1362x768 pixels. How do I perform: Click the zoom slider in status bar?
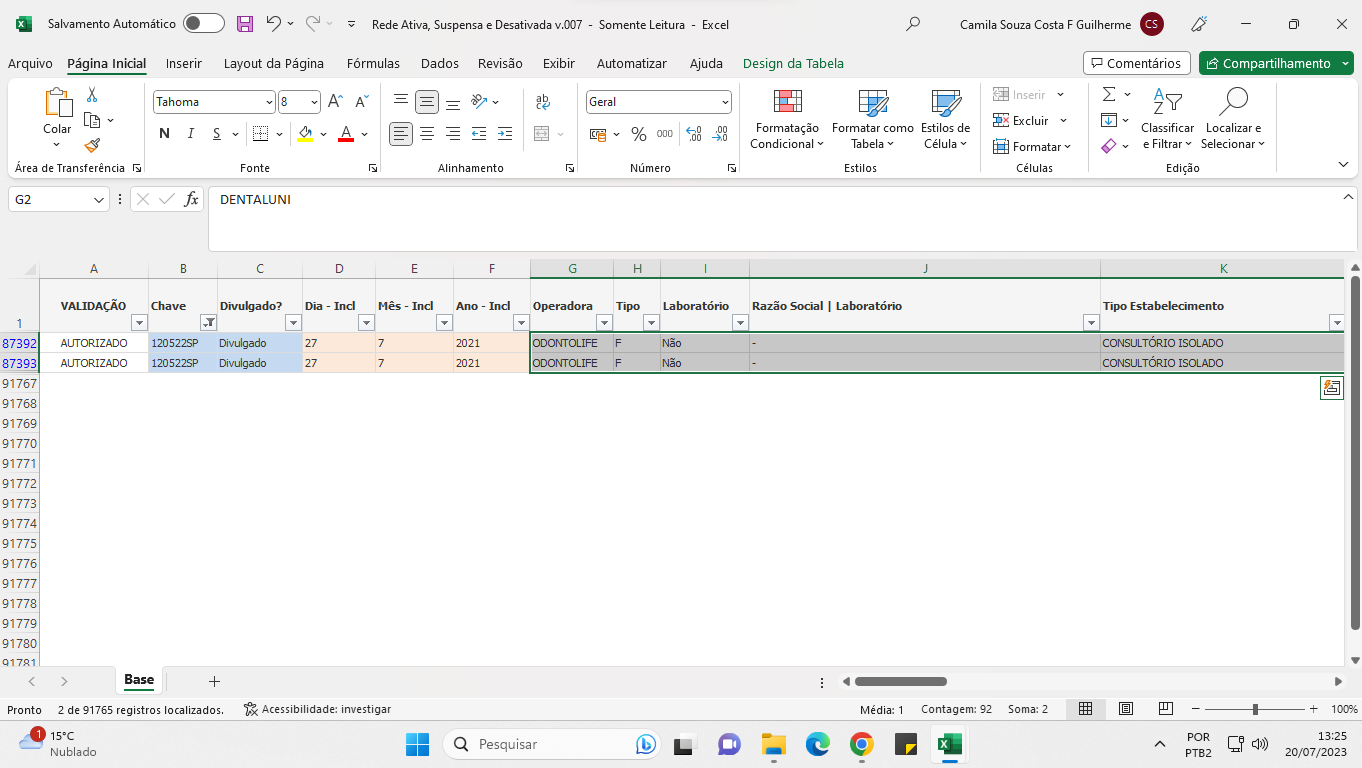click(1255, 709)
